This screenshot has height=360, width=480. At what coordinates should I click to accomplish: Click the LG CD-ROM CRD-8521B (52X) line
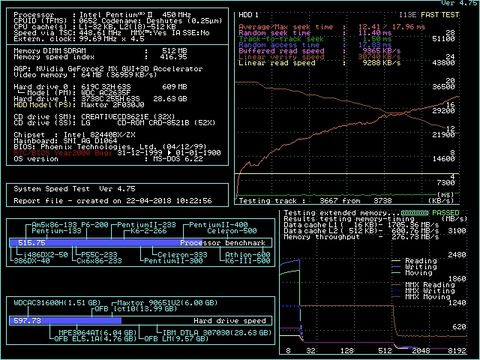(x=114, y=123)
